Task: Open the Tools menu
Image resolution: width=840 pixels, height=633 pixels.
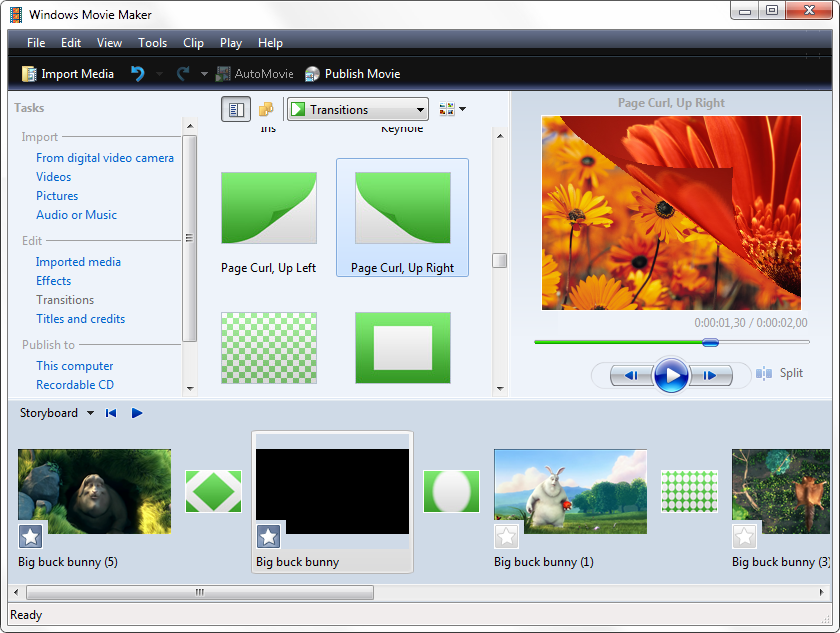Action: click(153, 43)
